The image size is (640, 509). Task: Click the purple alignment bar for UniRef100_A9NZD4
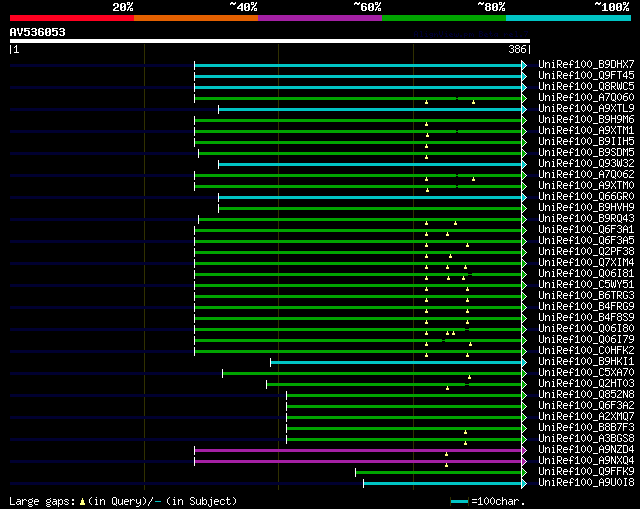click(x=358, y=451)
